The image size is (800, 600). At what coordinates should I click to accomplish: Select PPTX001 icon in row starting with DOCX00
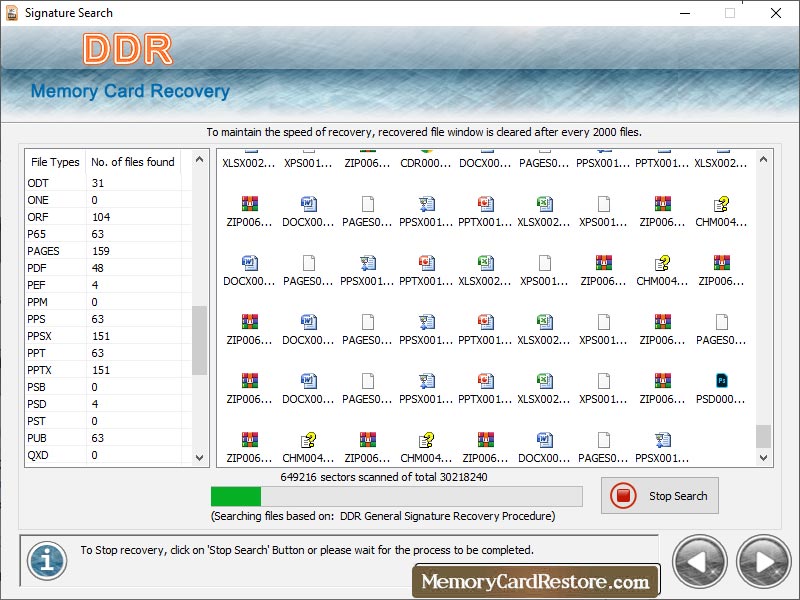(x=427, y=263)
